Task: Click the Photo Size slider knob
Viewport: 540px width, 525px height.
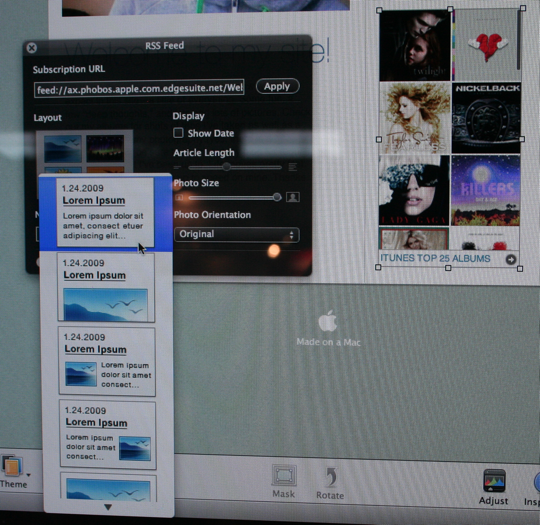Action: tap(277, 197)
